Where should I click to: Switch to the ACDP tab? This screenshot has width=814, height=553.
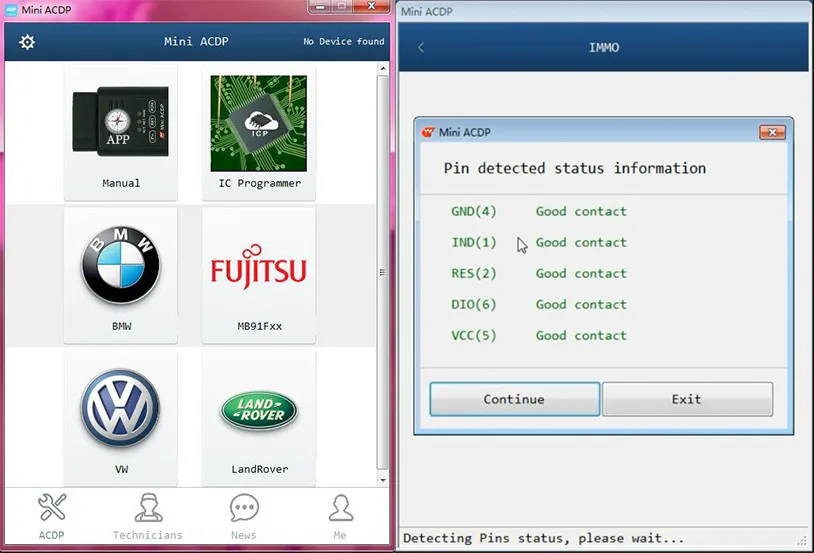51,517
